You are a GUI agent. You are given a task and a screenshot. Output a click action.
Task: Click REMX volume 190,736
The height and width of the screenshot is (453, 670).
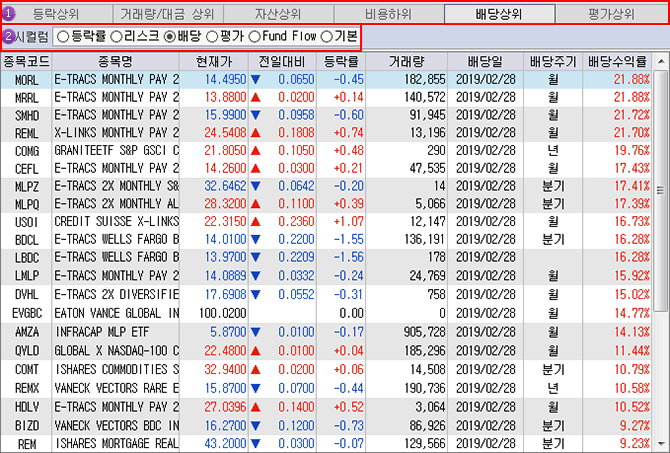tap(424, 388)
